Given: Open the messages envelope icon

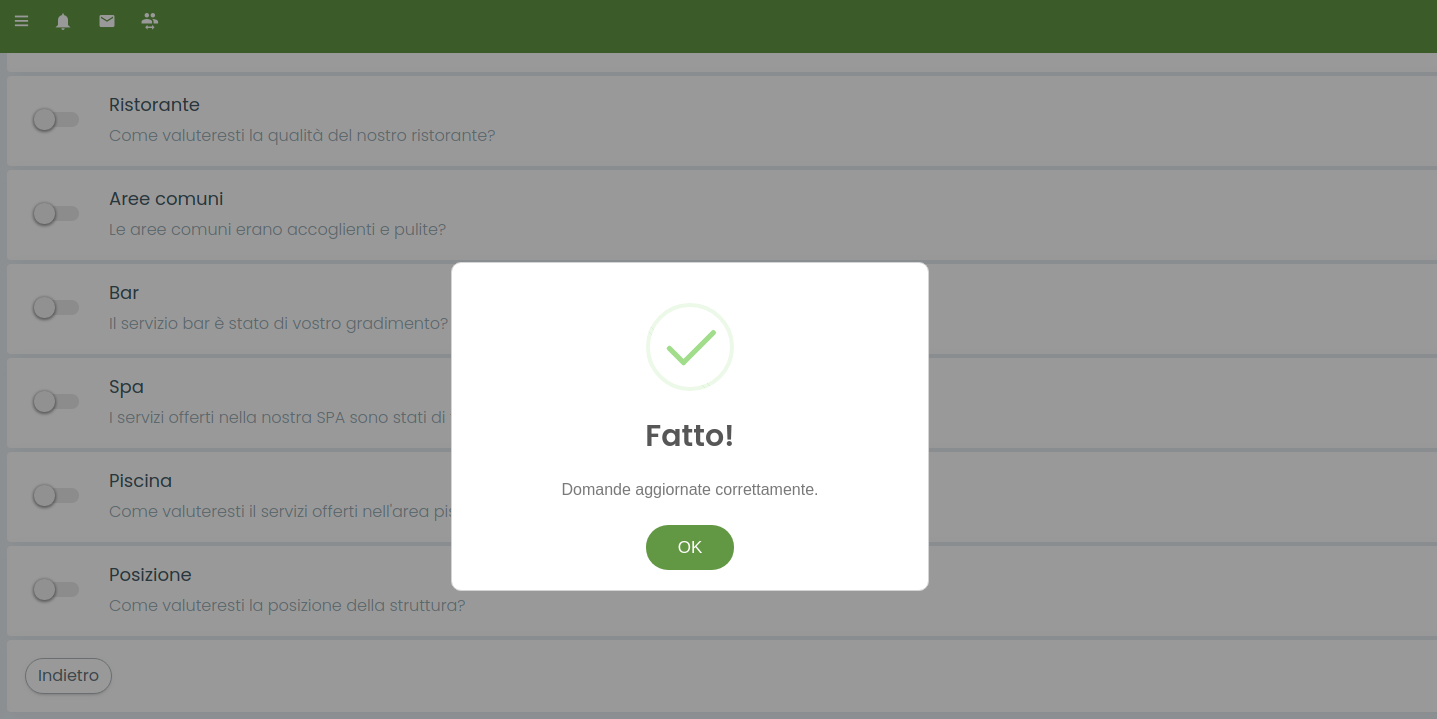Looking at the screenshot, I should (x=107, y=20).
